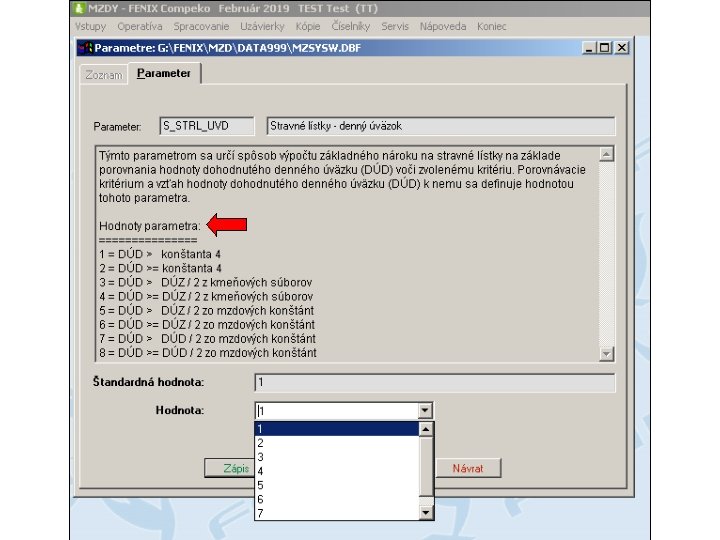Screen dimensions: 720x540
Task: Open the Spracovanie menu
Action: [201, 26]
